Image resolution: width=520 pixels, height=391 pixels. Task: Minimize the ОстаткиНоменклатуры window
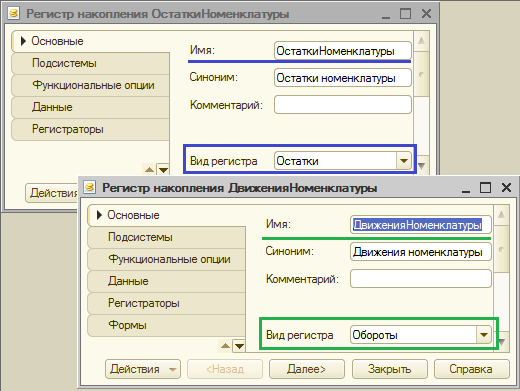[386, 14]
